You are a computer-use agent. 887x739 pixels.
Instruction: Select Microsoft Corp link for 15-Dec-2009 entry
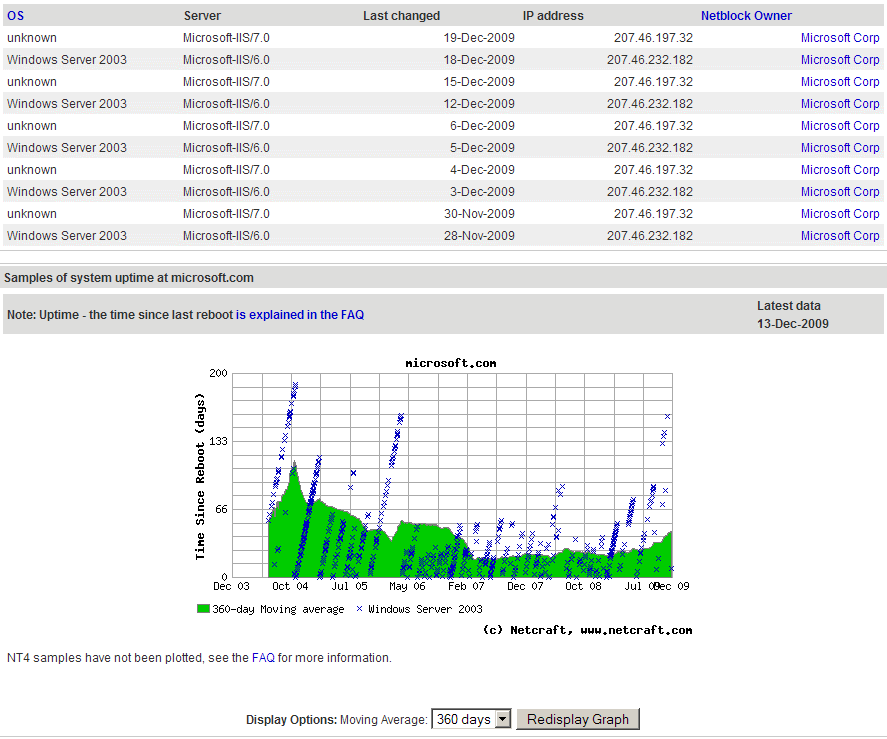click(x=839, y=82)
